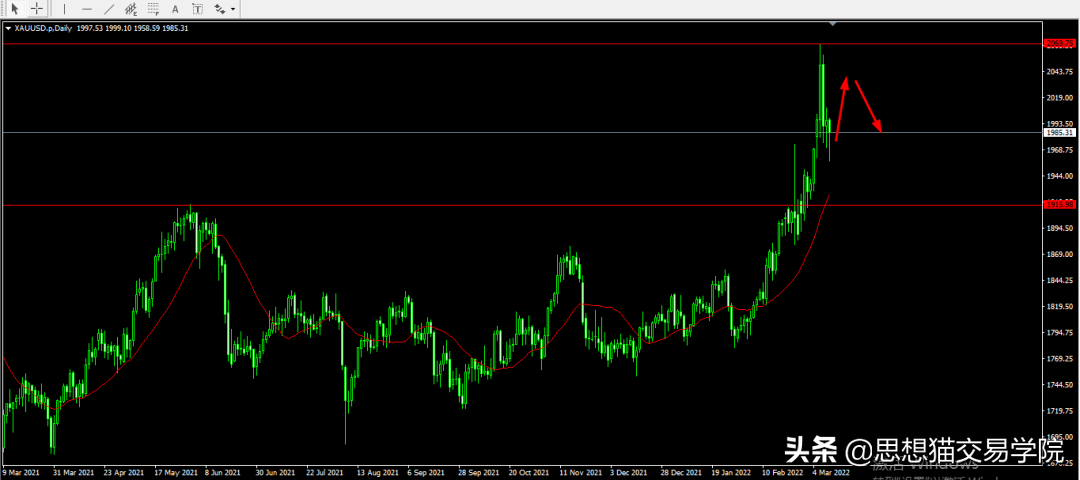Screen dimensions: 1080x480
Task: Click the chart shift triangle marker at top
Action: [833, 23]
